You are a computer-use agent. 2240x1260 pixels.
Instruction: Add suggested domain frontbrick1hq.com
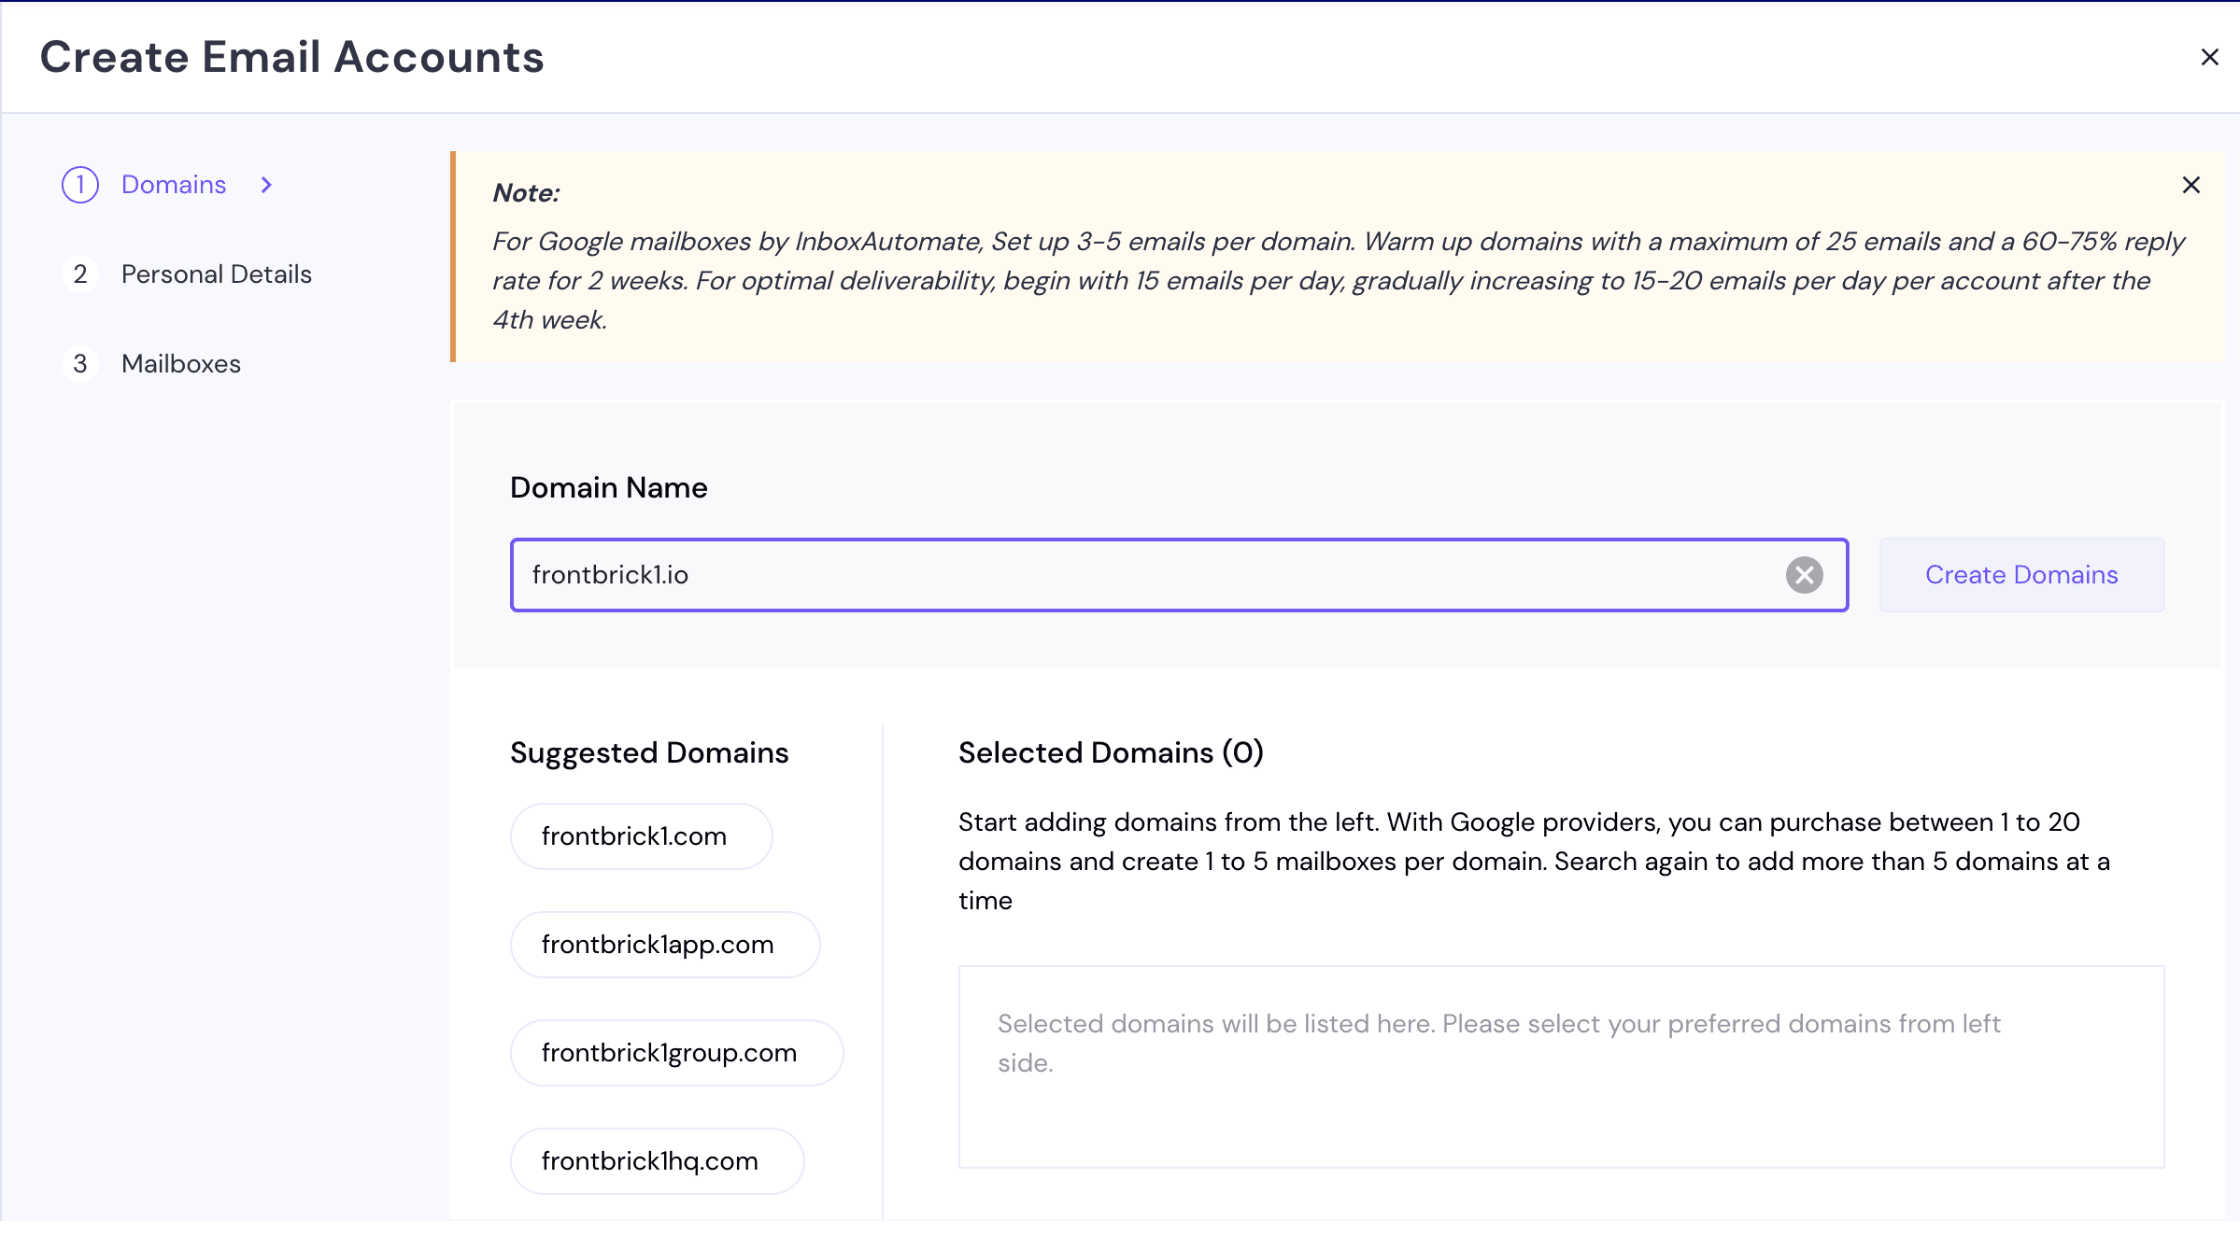click(657, 1161)
